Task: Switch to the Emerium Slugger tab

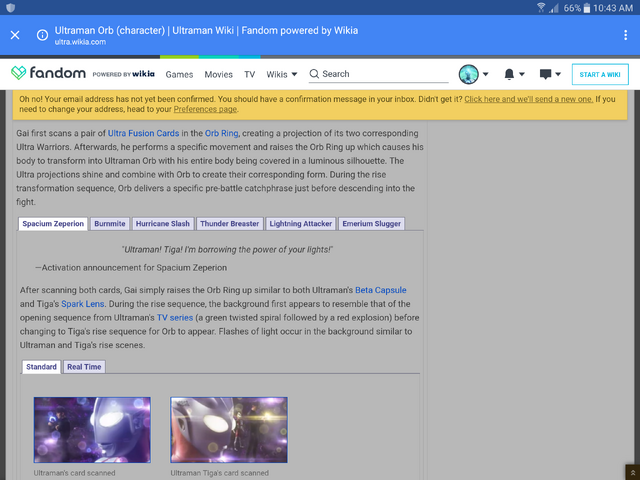Action: (371, 224)
